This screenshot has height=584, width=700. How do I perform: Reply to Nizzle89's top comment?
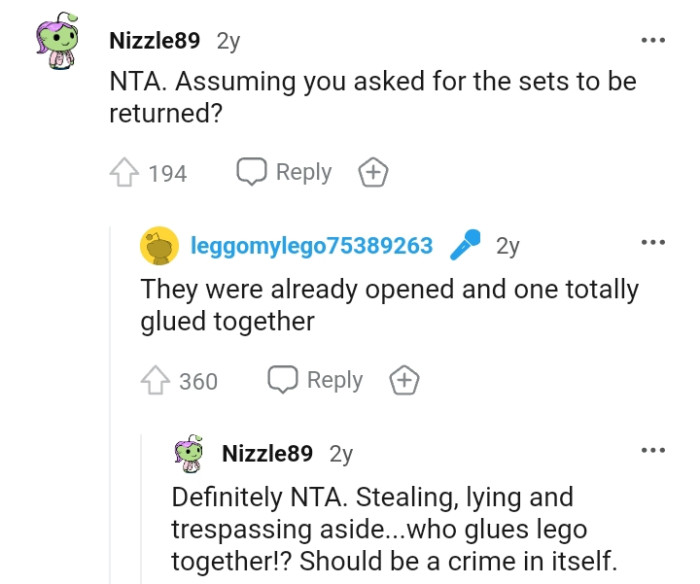tap(285, 172)
